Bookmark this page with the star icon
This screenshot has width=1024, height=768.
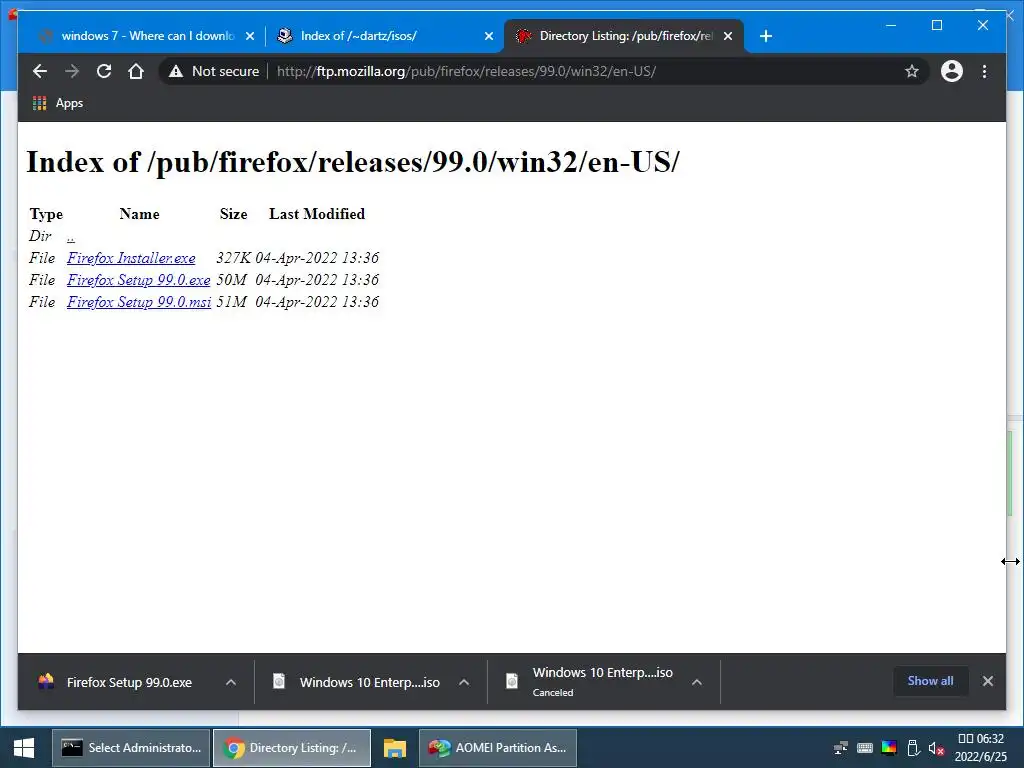(912, 71)
